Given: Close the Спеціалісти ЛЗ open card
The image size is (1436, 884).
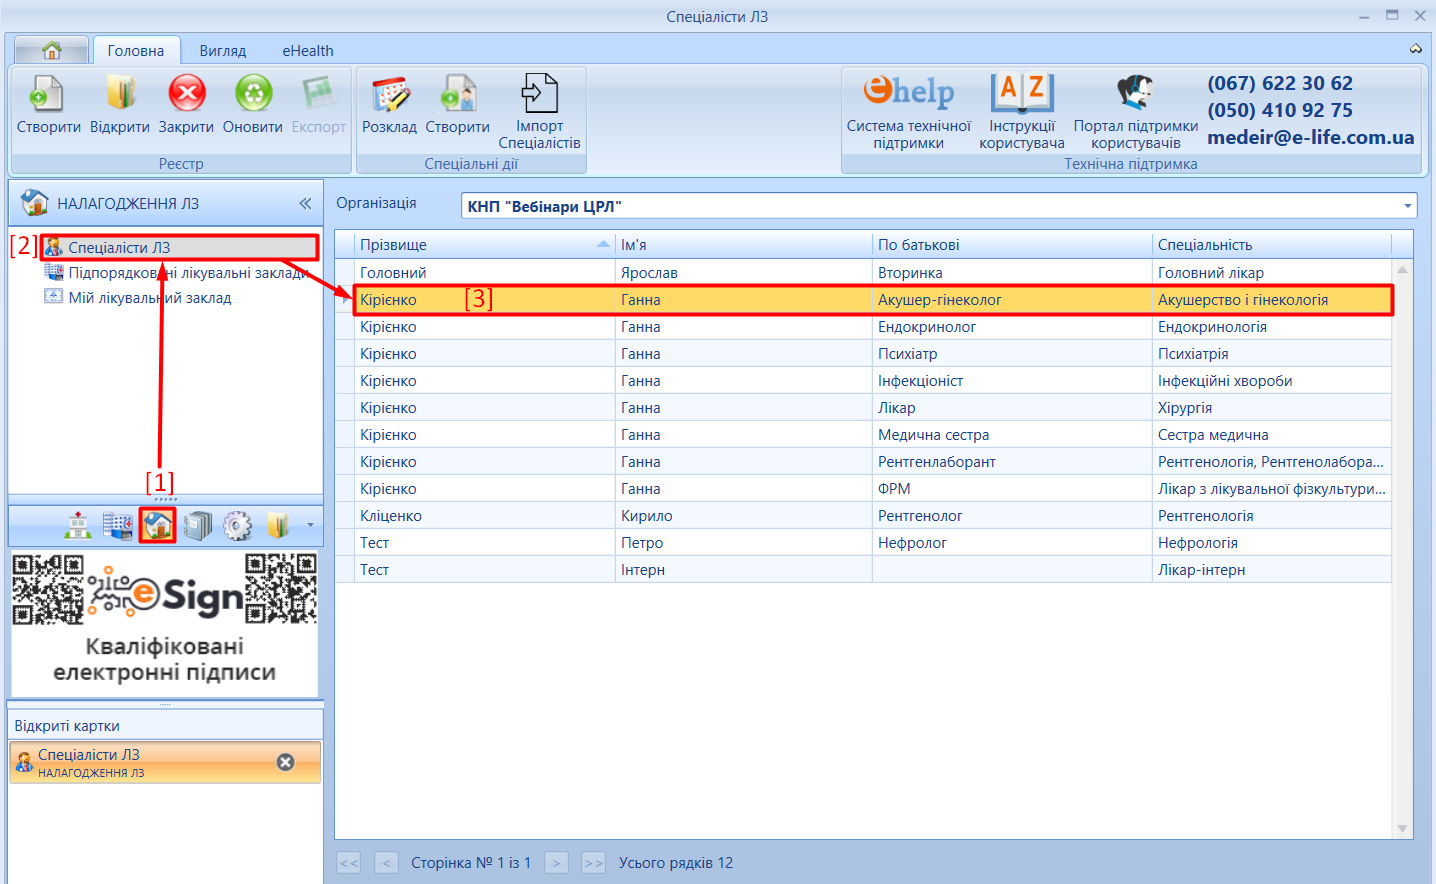Looking at the screenshot, I should click(286, 762).
